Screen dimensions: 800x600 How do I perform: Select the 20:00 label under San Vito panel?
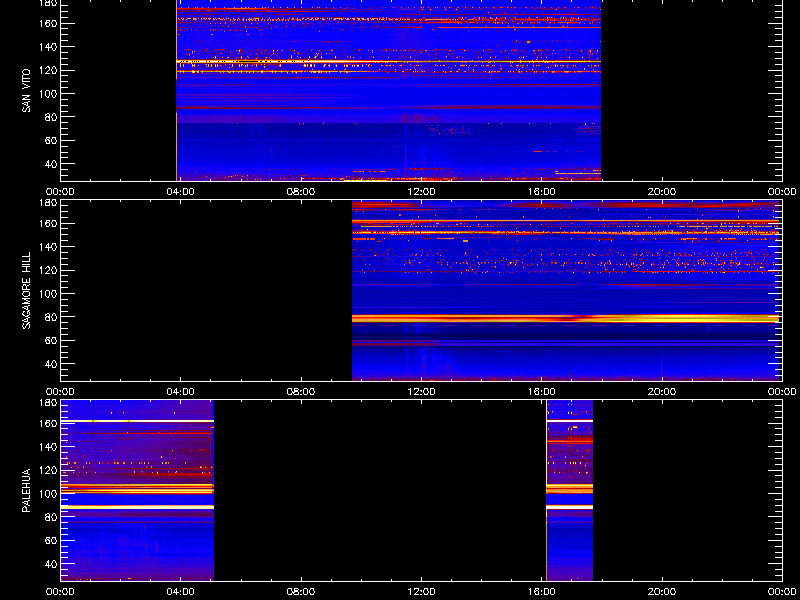(662, 192)
